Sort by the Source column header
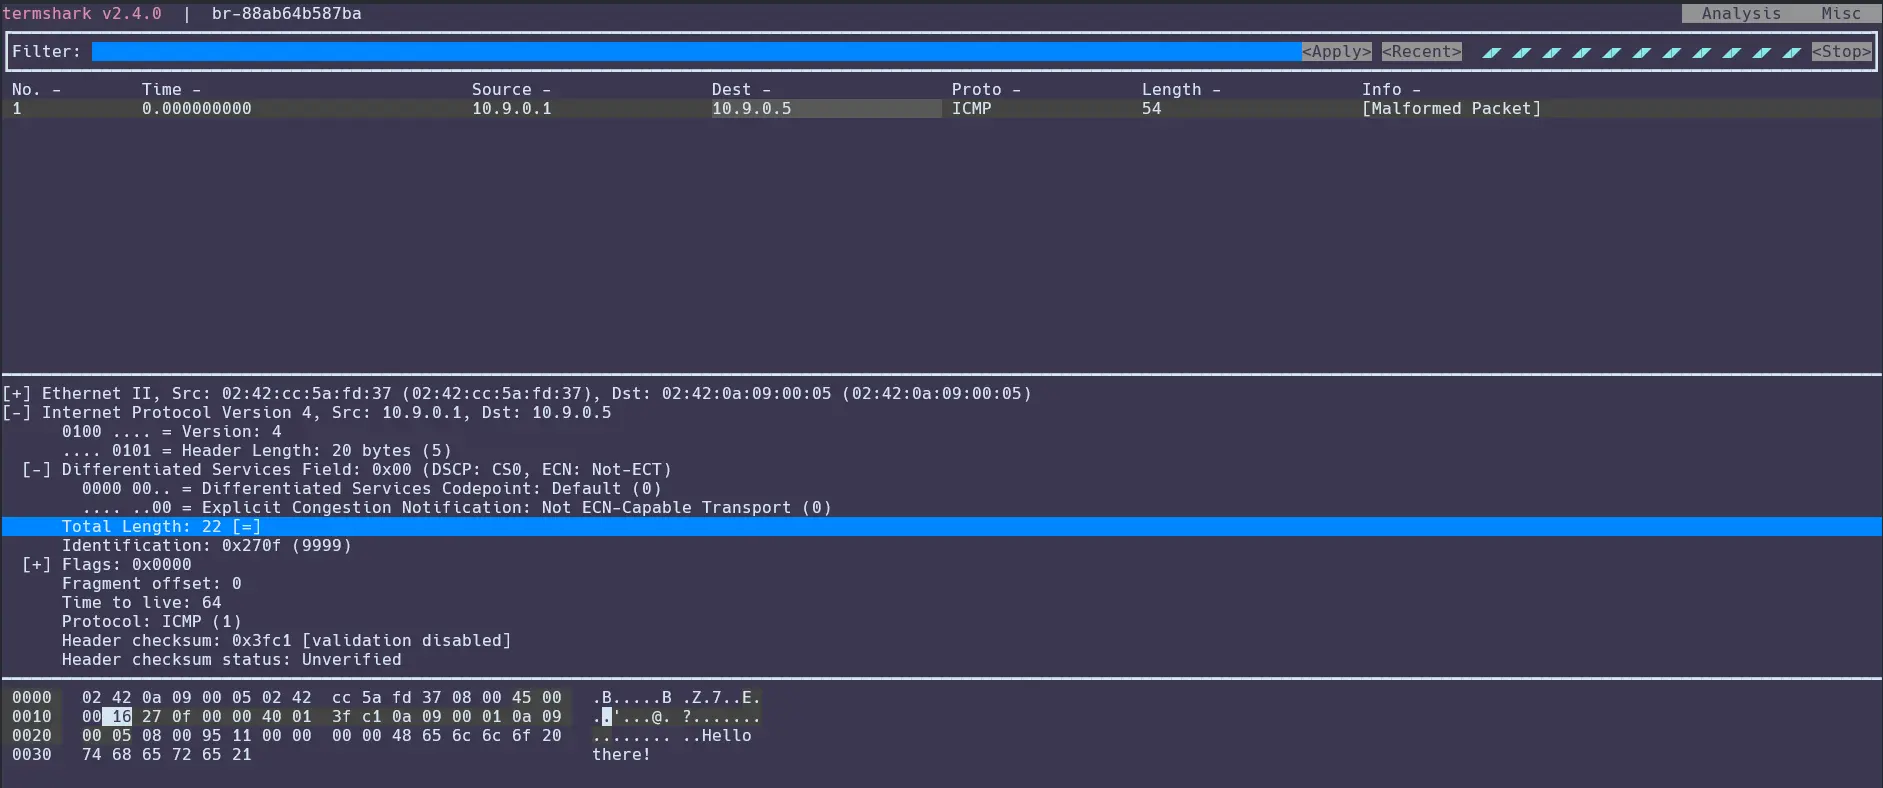The height and width of the screenshot is (788, 1883). tap(511, 90)
